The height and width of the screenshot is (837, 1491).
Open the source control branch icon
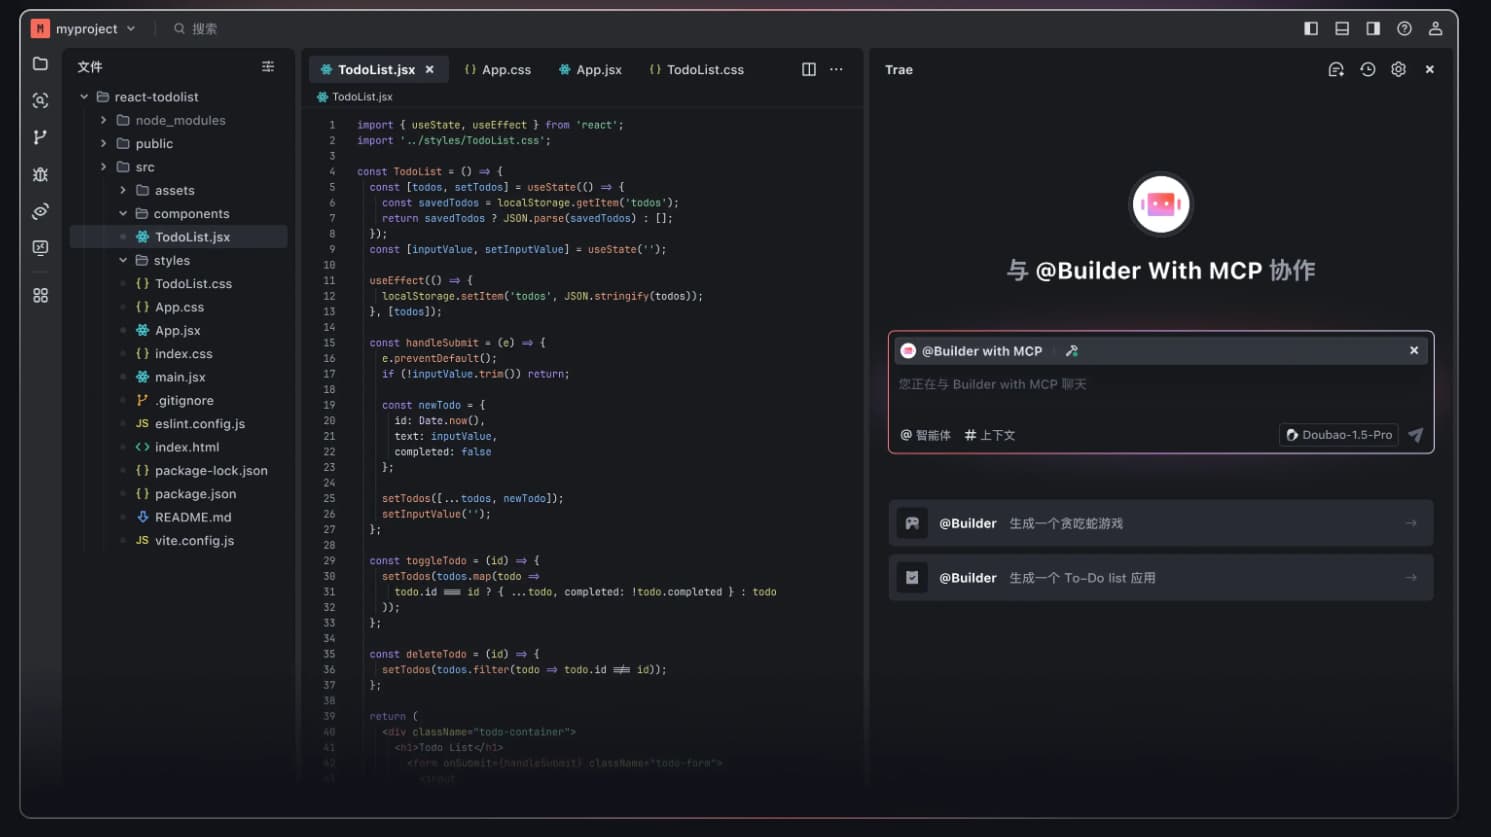(40, 137)
